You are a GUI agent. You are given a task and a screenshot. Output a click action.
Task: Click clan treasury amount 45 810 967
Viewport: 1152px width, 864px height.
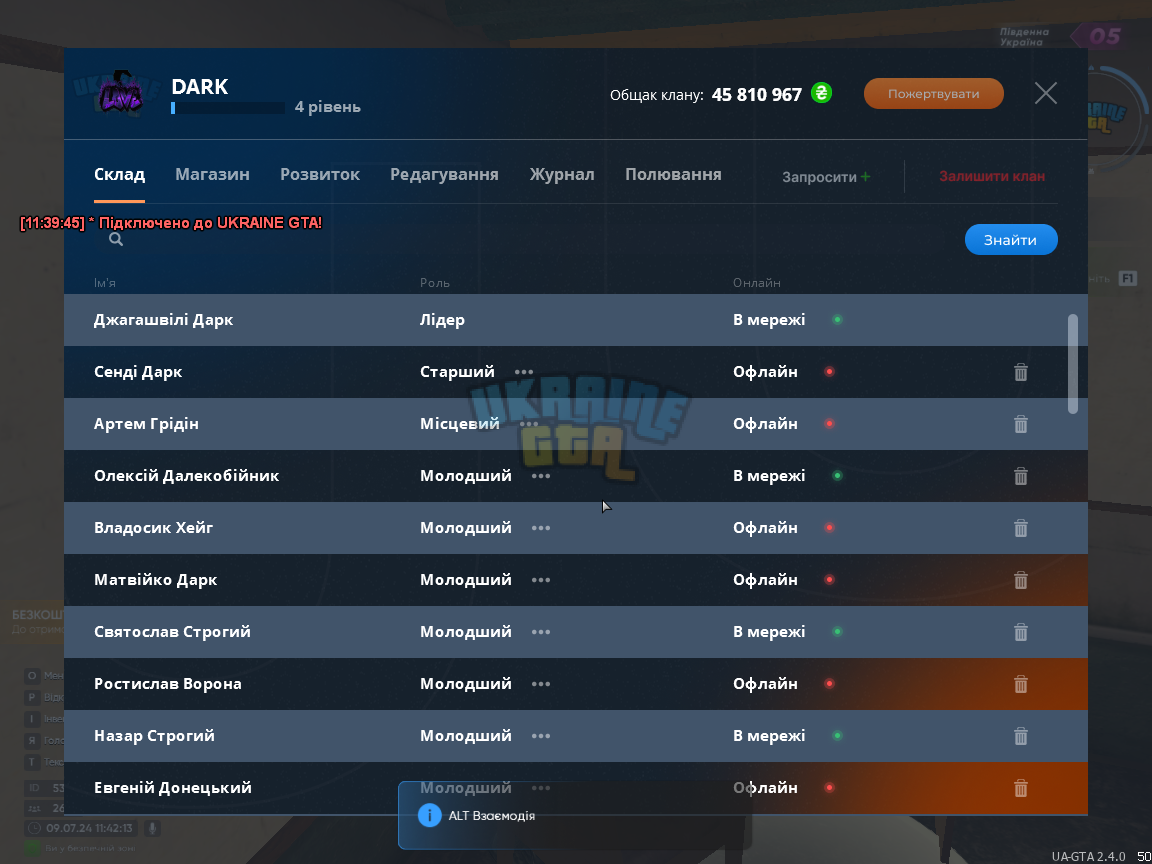(x=757, y=95)
